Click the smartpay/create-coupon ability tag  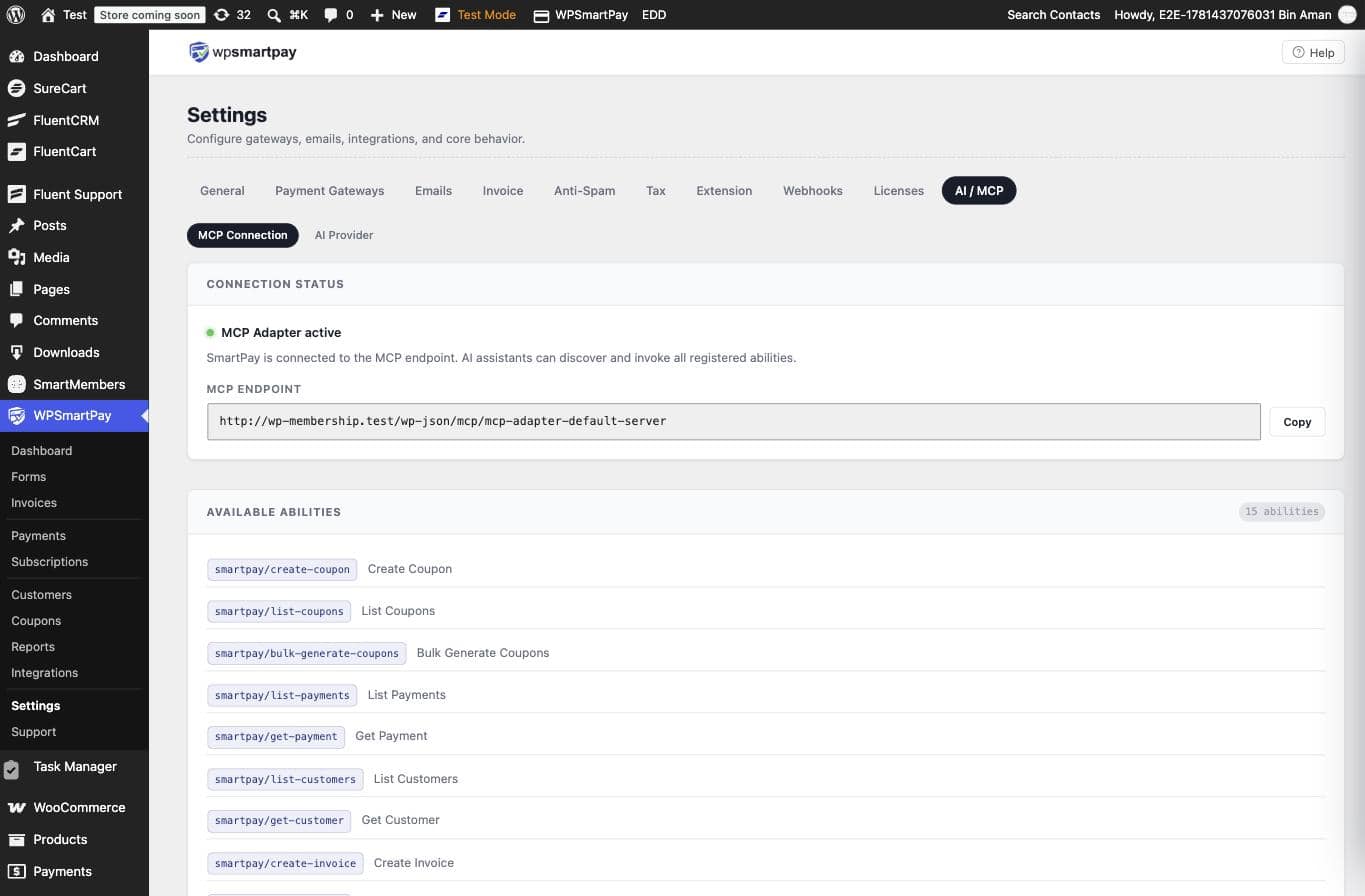[x=282, y=569]
